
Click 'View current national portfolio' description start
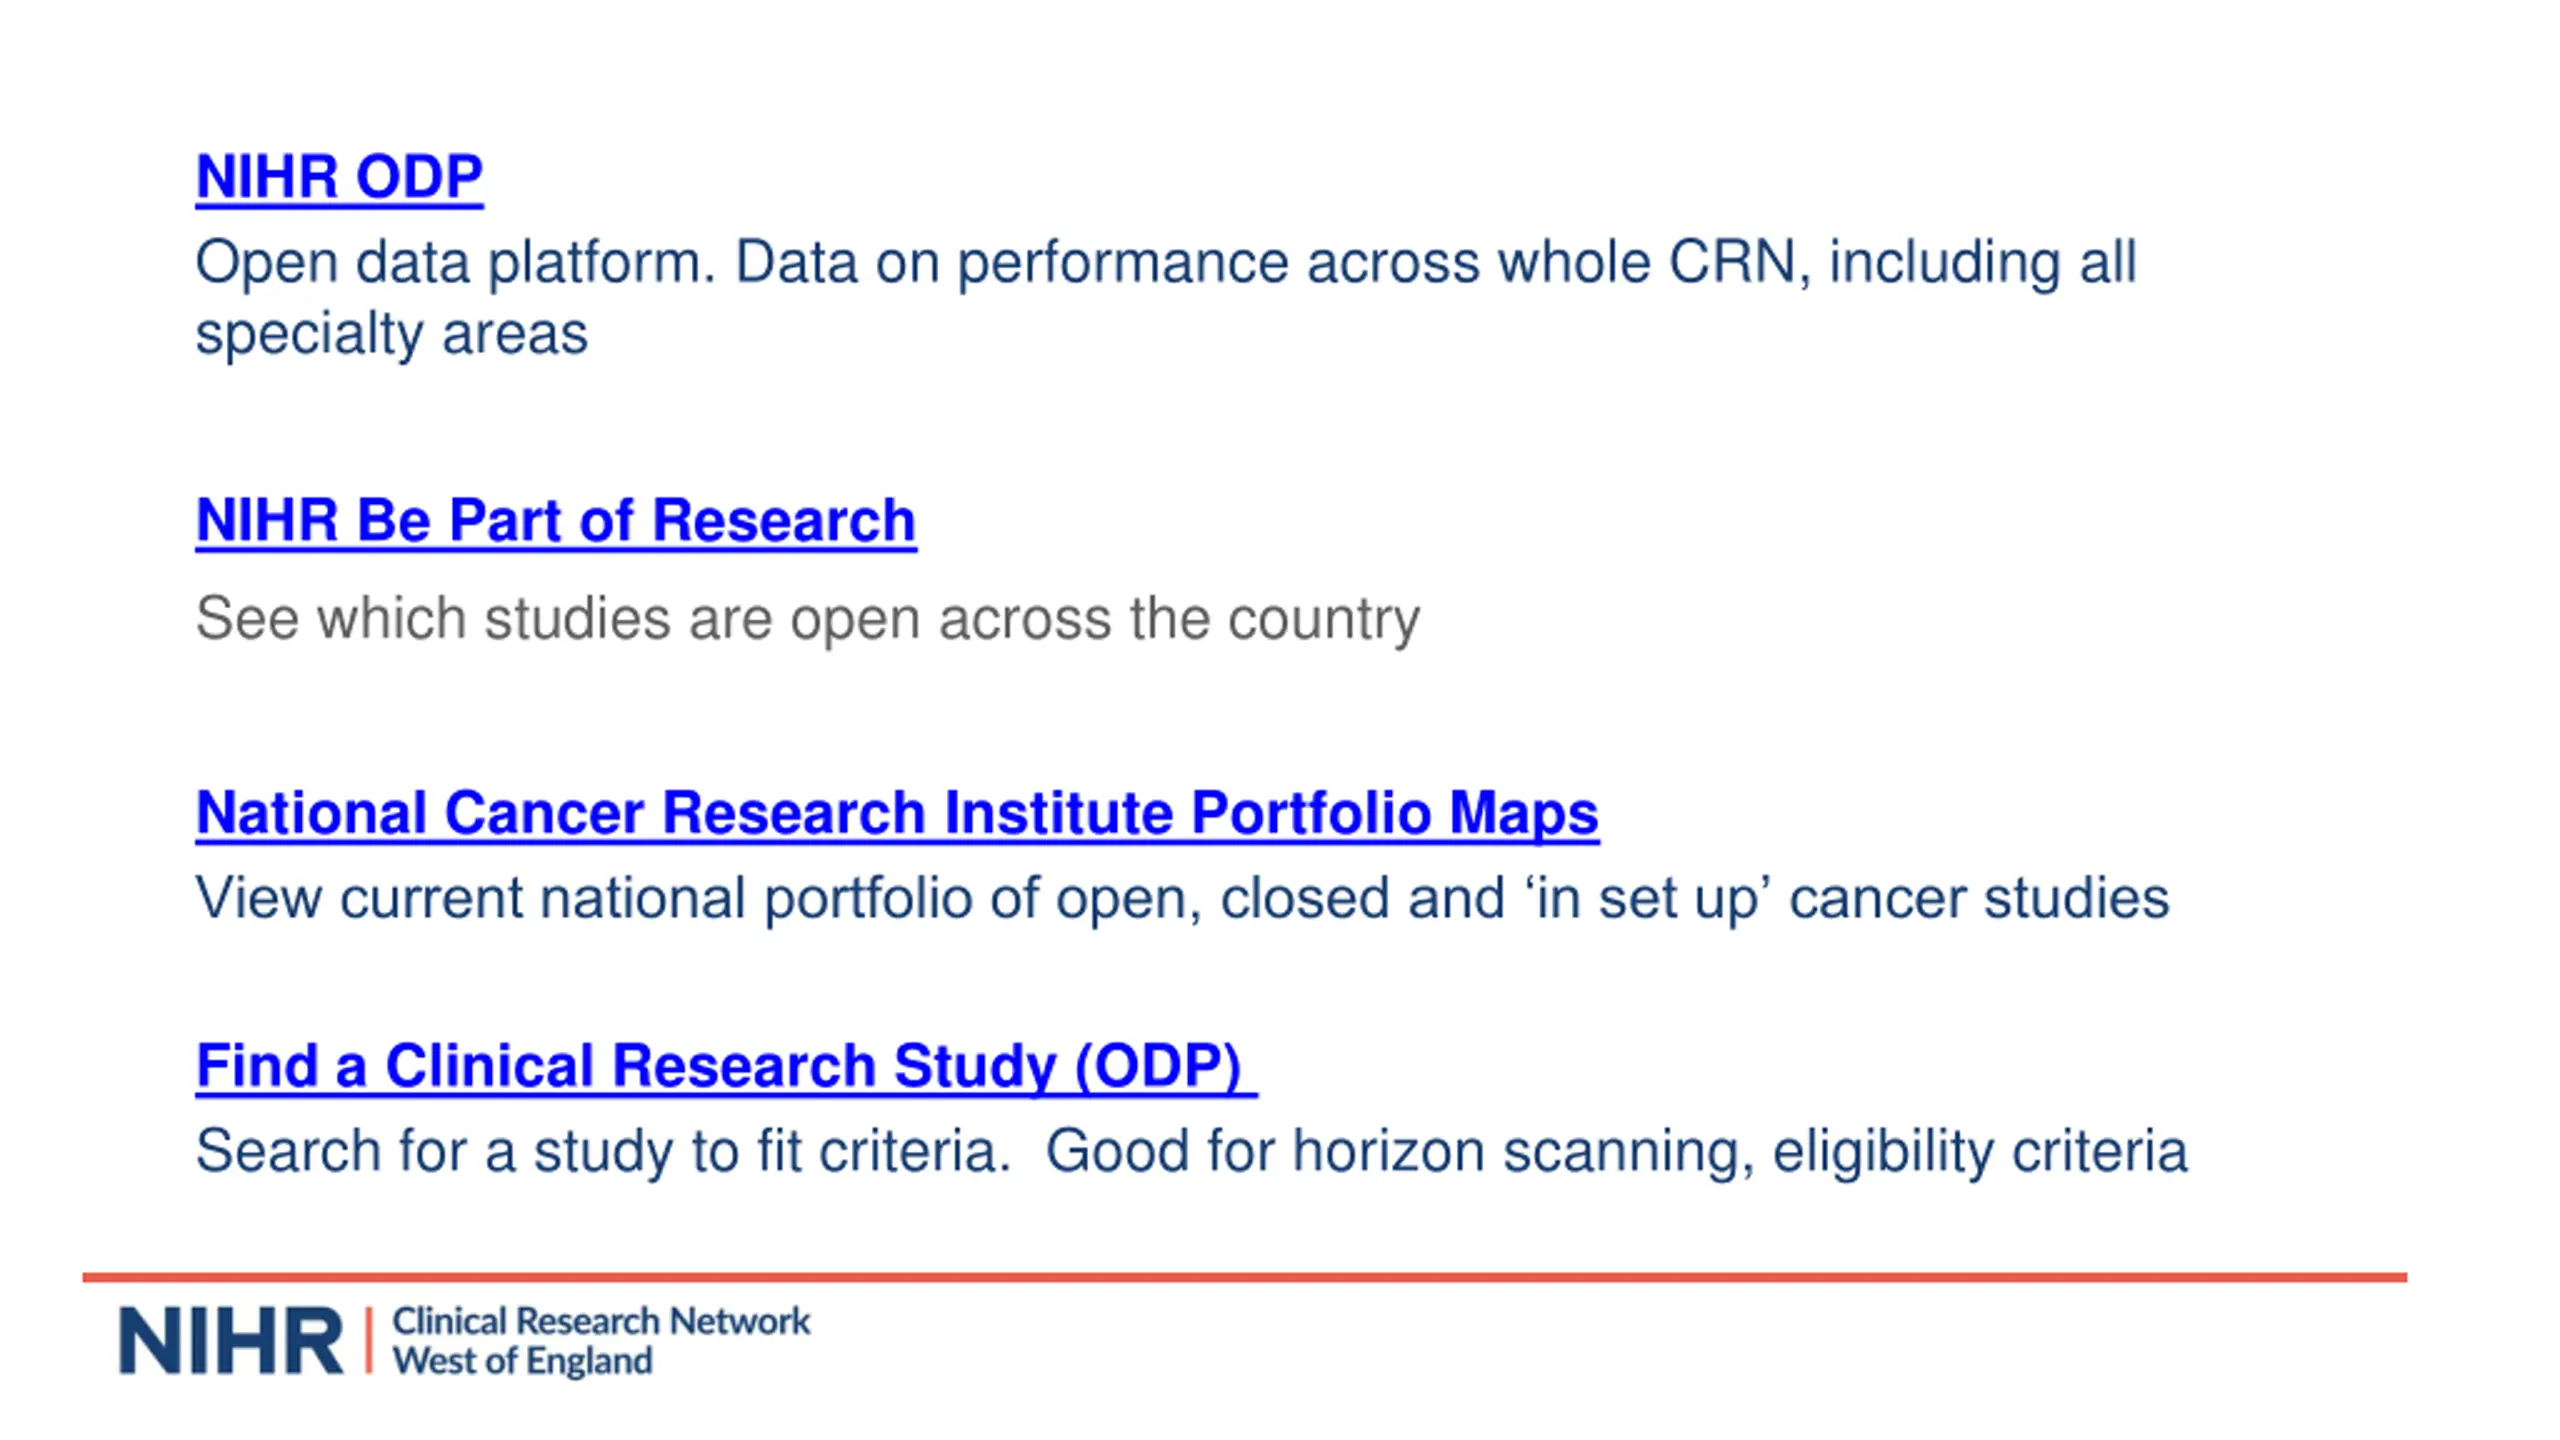click(584, 898)
